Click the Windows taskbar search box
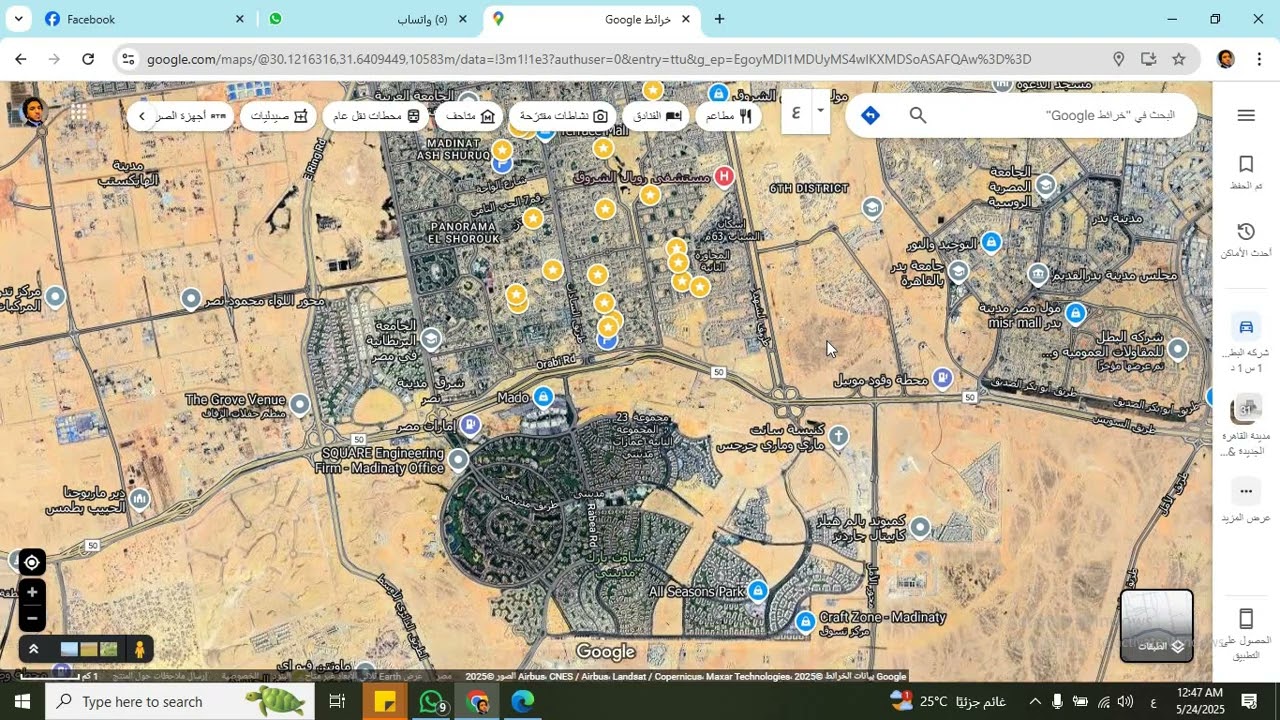Viewport: 1280px width, 720px height. (180, 701)
